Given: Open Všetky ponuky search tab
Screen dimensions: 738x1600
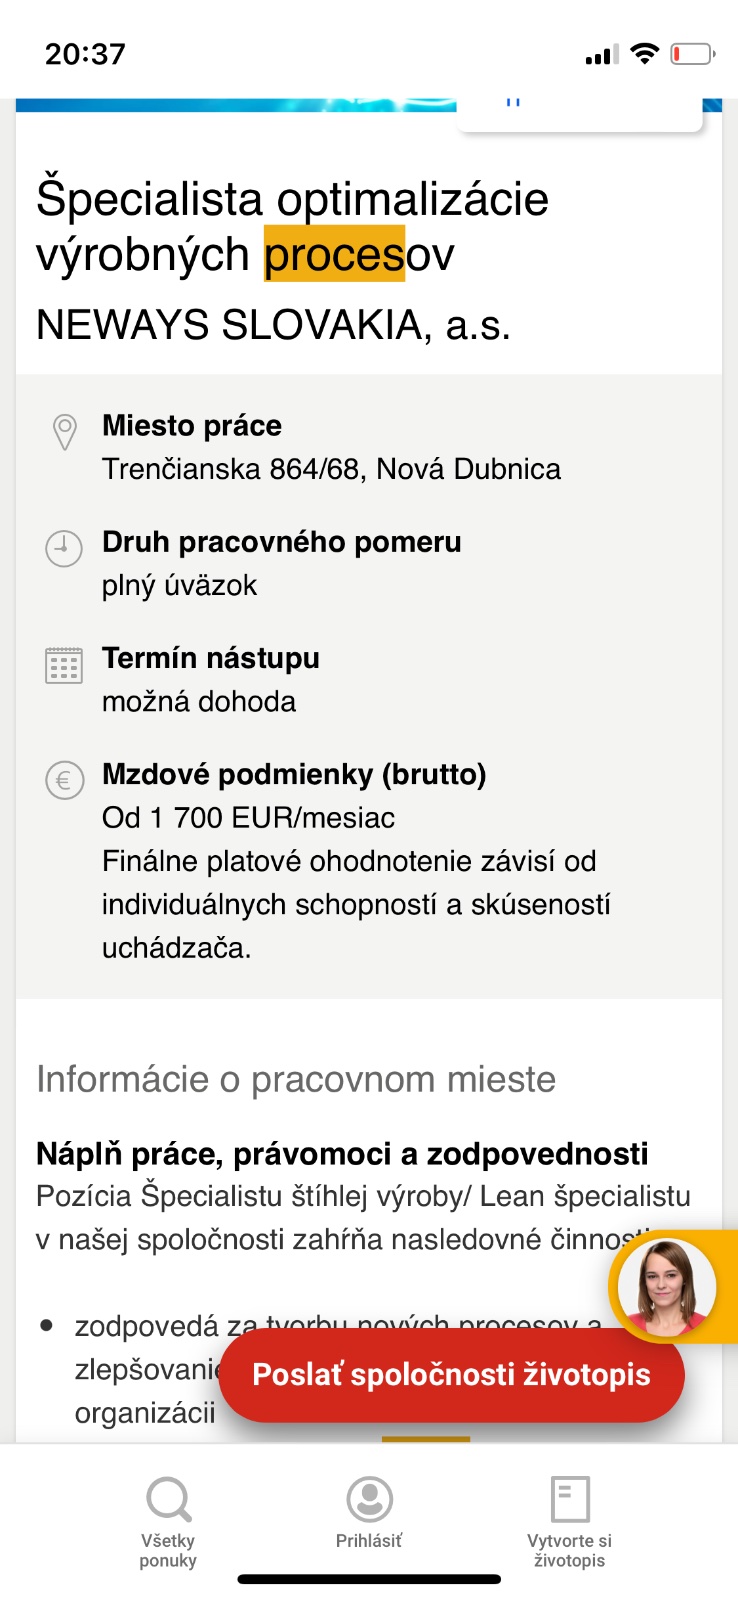Looking at the screenshot, I should 168,1522.
